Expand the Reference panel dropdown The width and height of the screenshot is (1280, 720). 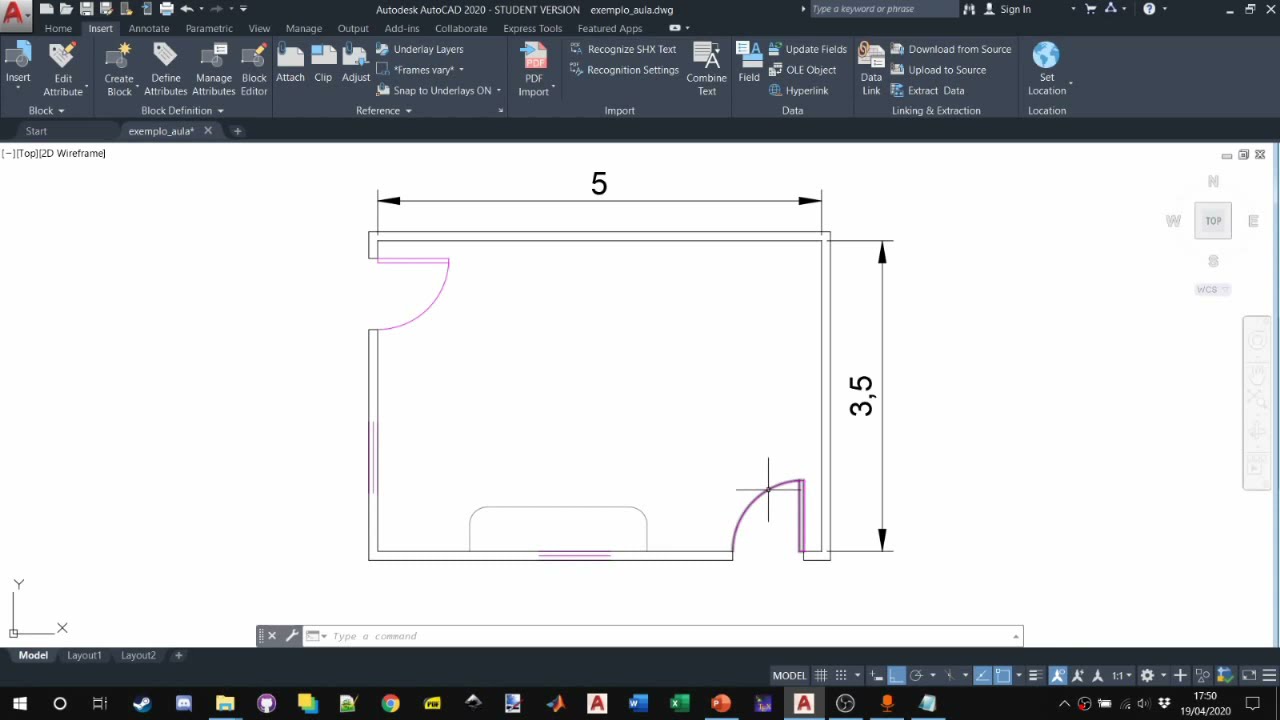click(384, 110)
